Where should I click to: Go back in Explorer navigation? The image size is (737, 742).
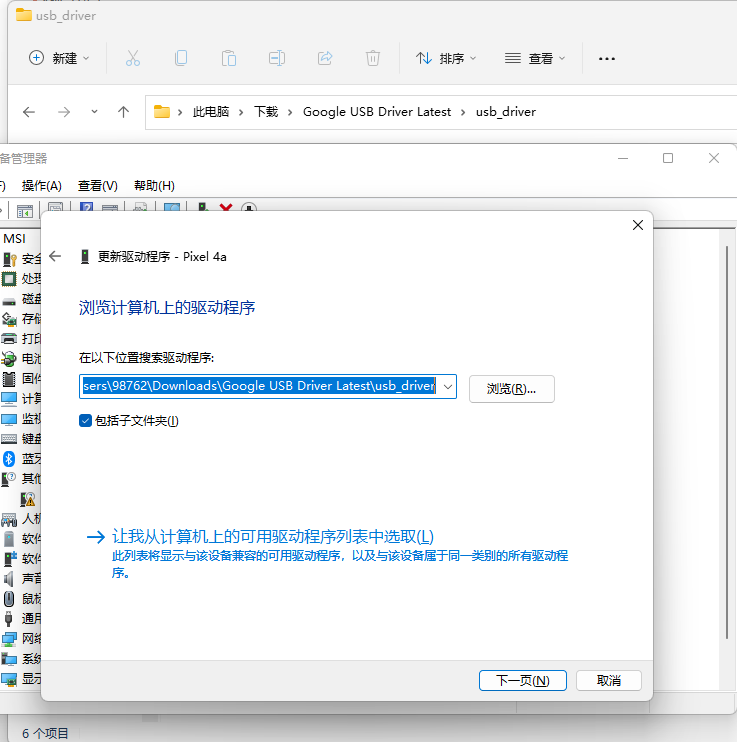29,112
